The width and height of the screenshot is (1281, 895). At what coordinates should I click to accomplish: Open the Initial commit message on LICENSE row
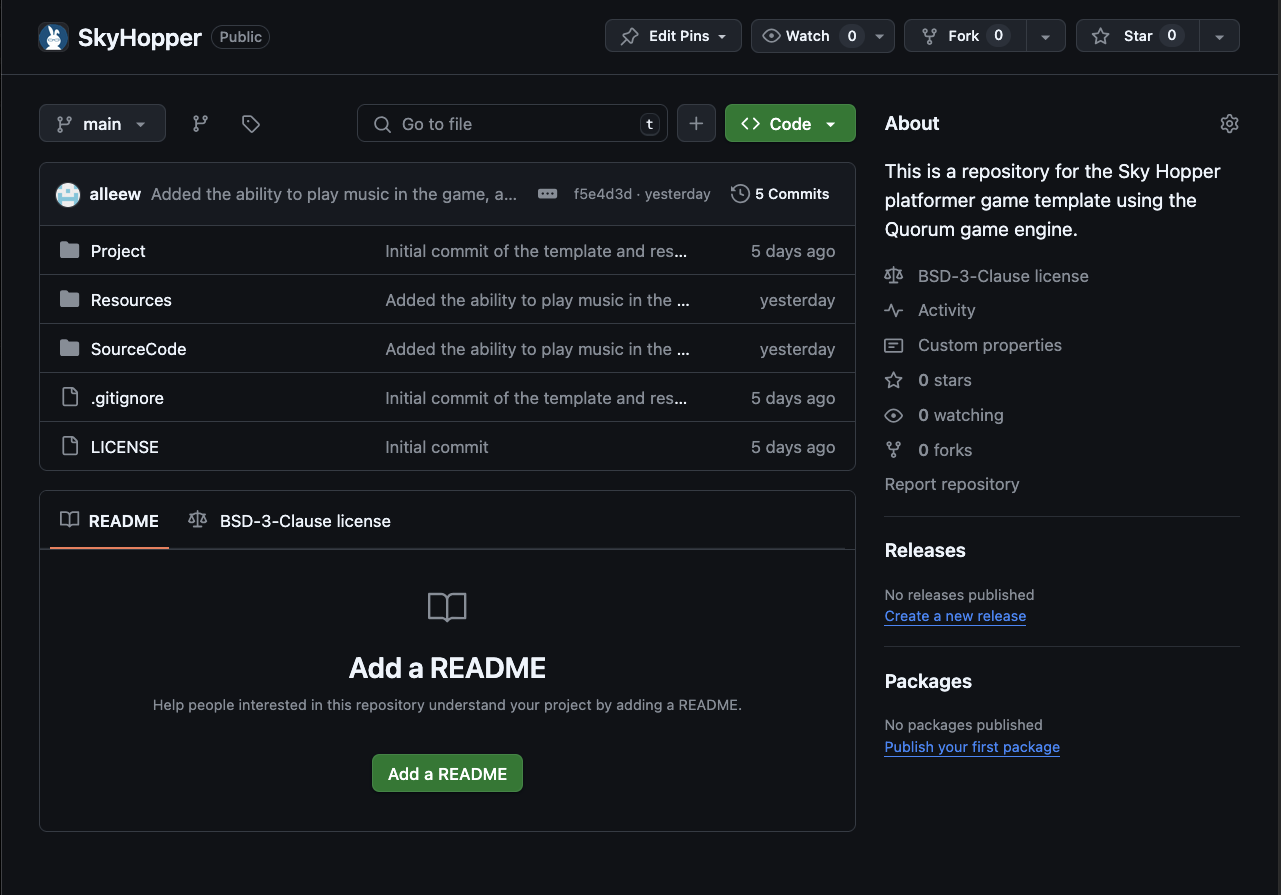[x=437, y=447]
